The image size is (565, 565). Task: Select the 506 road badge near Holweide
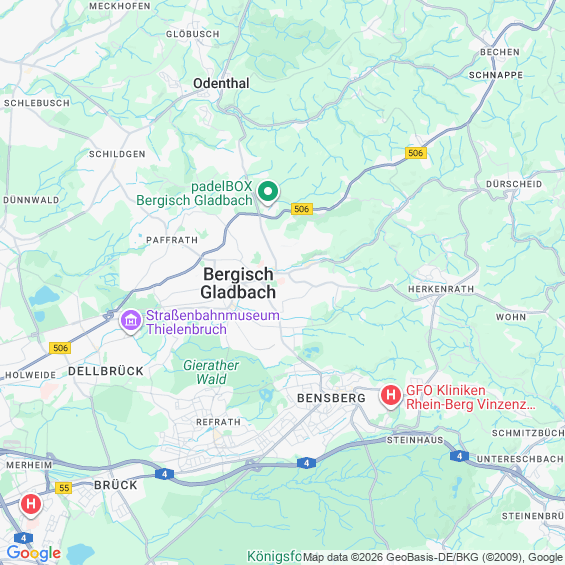pos(60,348)
